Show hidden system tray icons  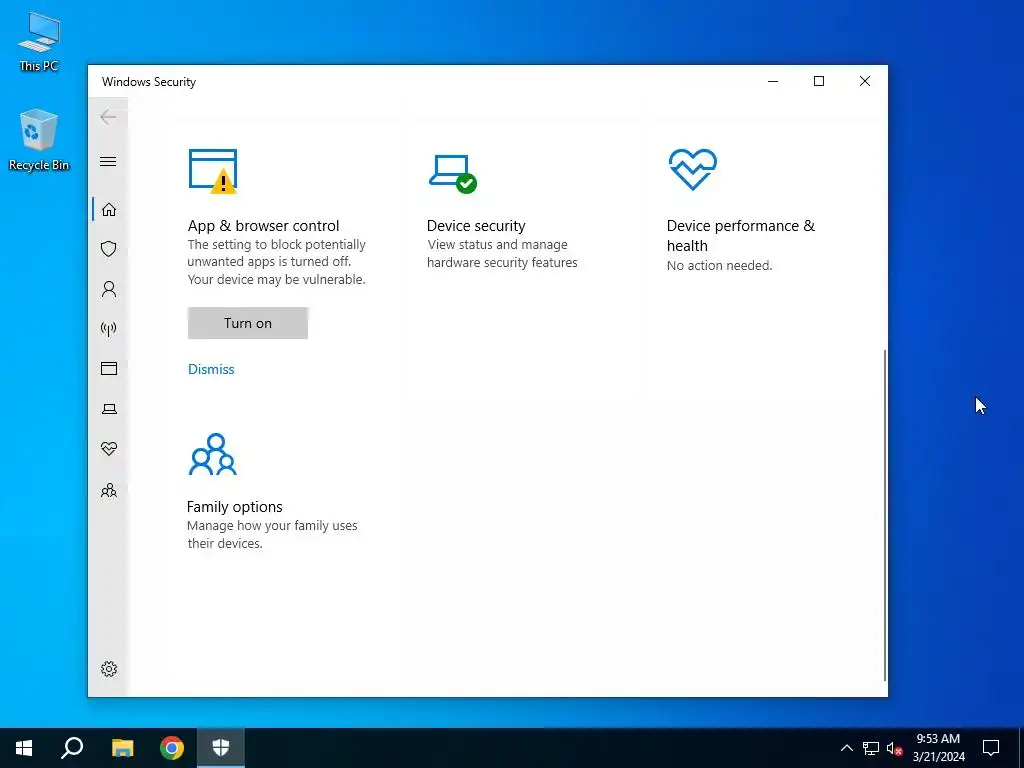[x=846, y=748]
